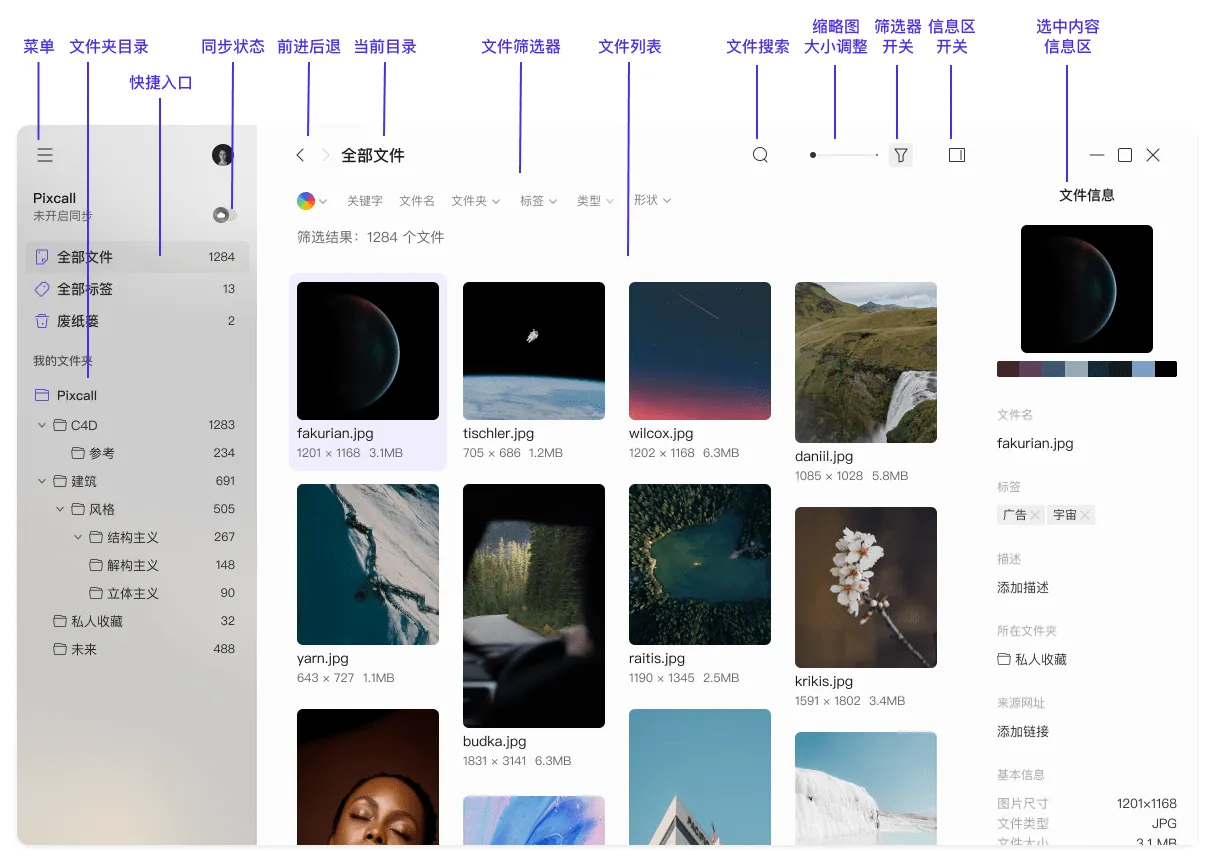Click the forward arrow navigation icon

click(325, 155)
